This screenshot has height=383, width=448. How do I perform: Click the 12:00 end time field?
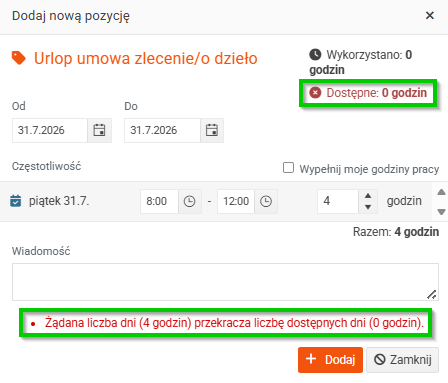point(236,201)
